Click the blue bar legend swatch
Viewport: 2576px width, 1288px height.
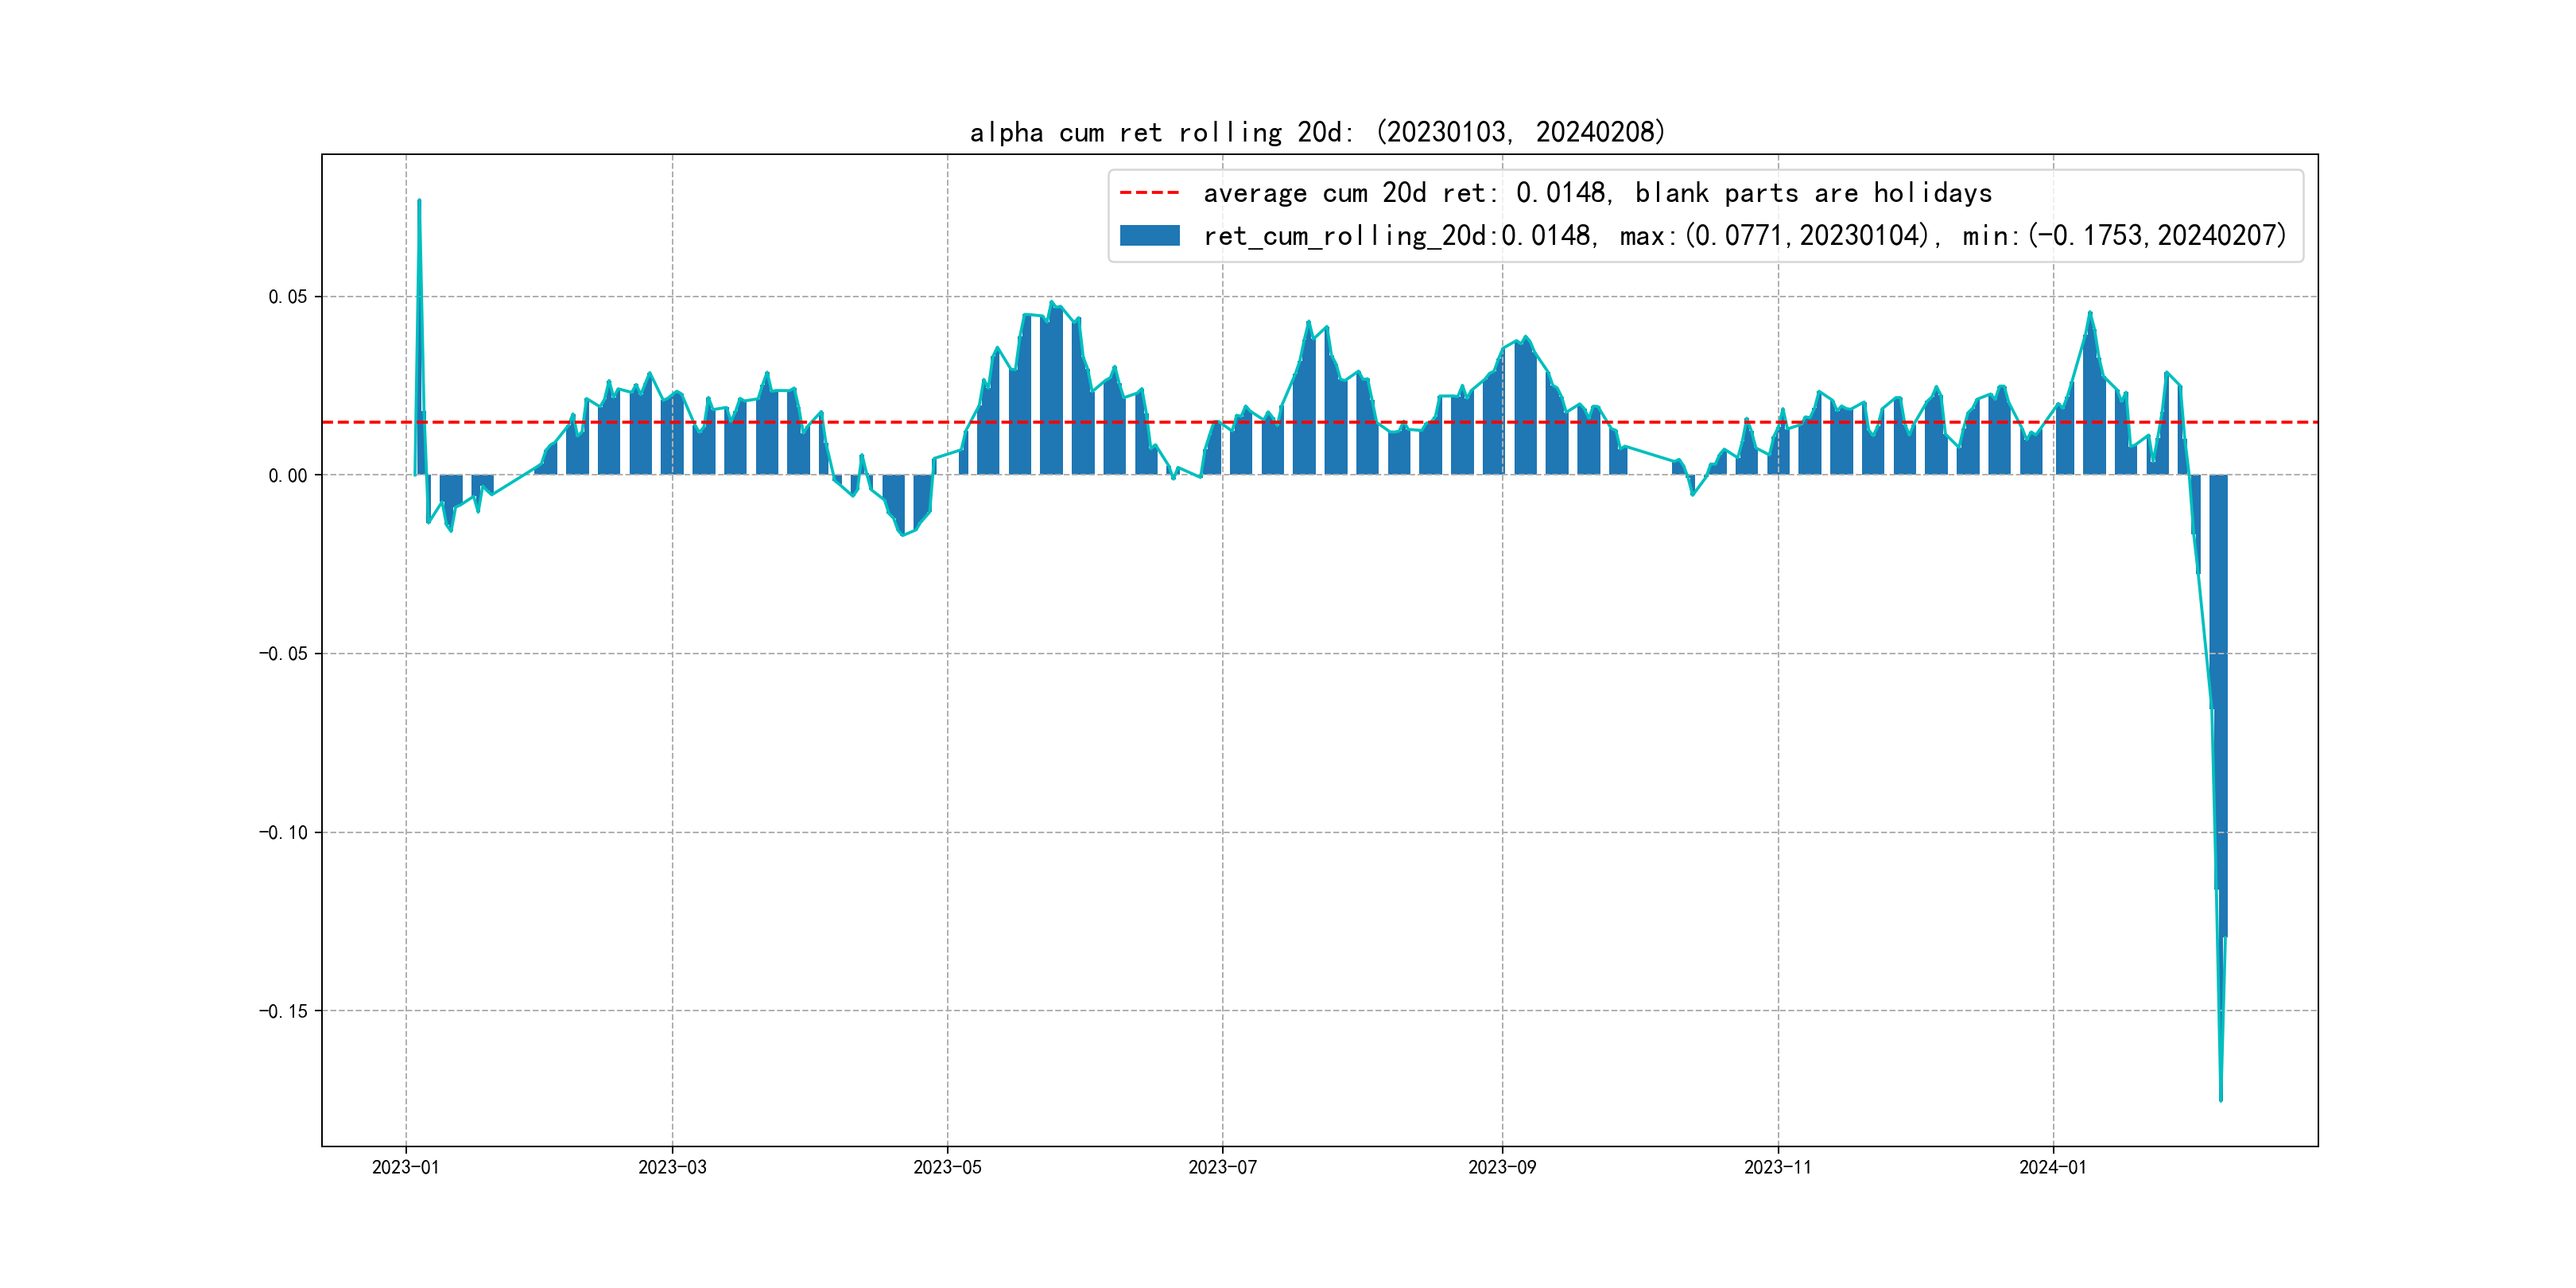click(x=1149, y=235)
